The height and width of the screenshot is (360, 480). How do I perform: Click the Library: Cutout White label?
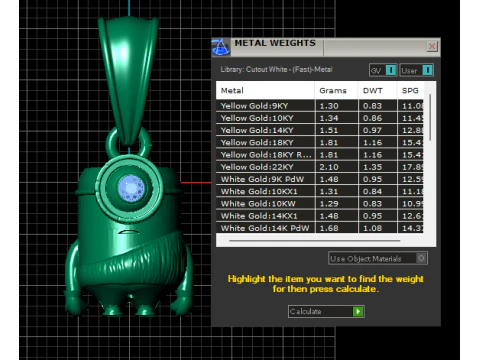[x=277, y=69]
